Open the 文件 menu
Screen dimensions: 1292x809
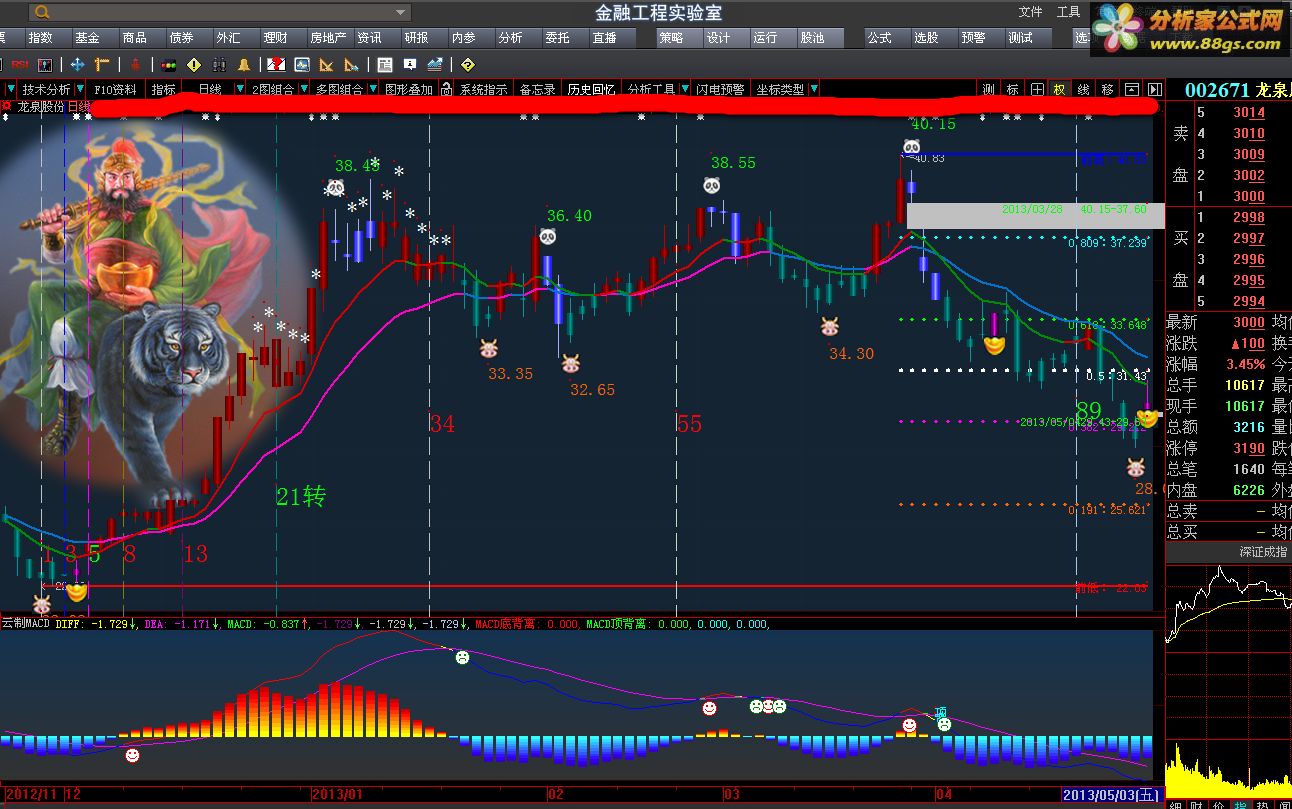(x=1030, y=12)
